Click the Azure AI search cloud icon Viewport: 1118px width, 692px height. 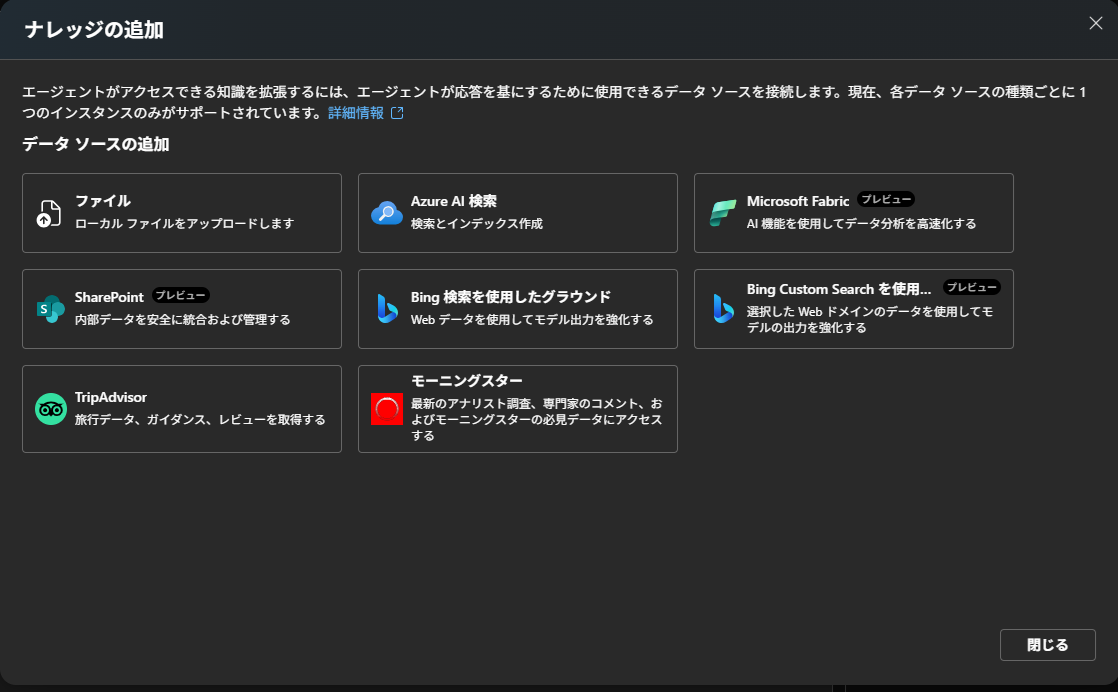386,213
